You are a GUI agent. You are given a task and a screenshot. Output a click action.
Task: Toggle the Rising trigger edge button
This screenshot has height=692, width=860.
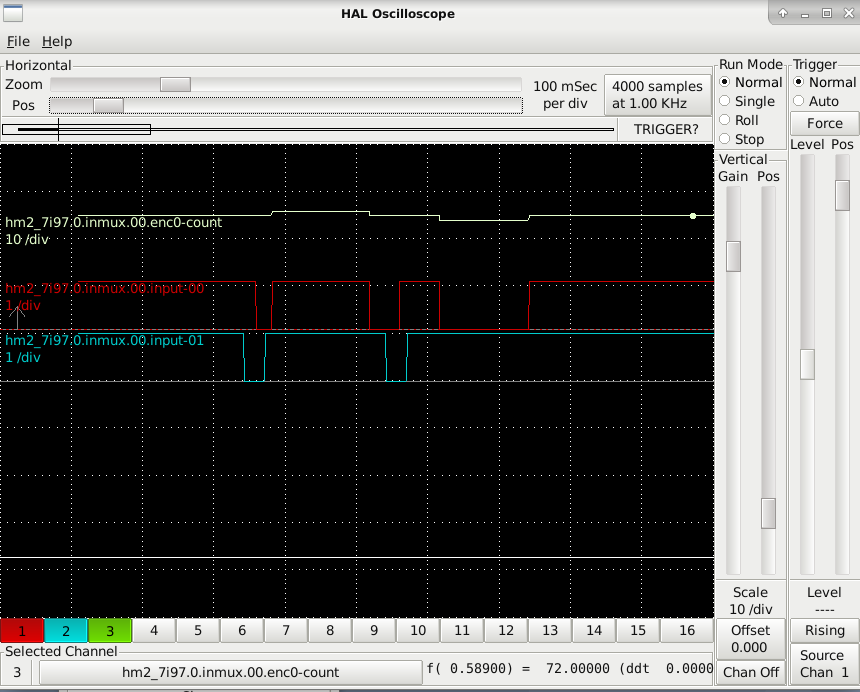824,631
